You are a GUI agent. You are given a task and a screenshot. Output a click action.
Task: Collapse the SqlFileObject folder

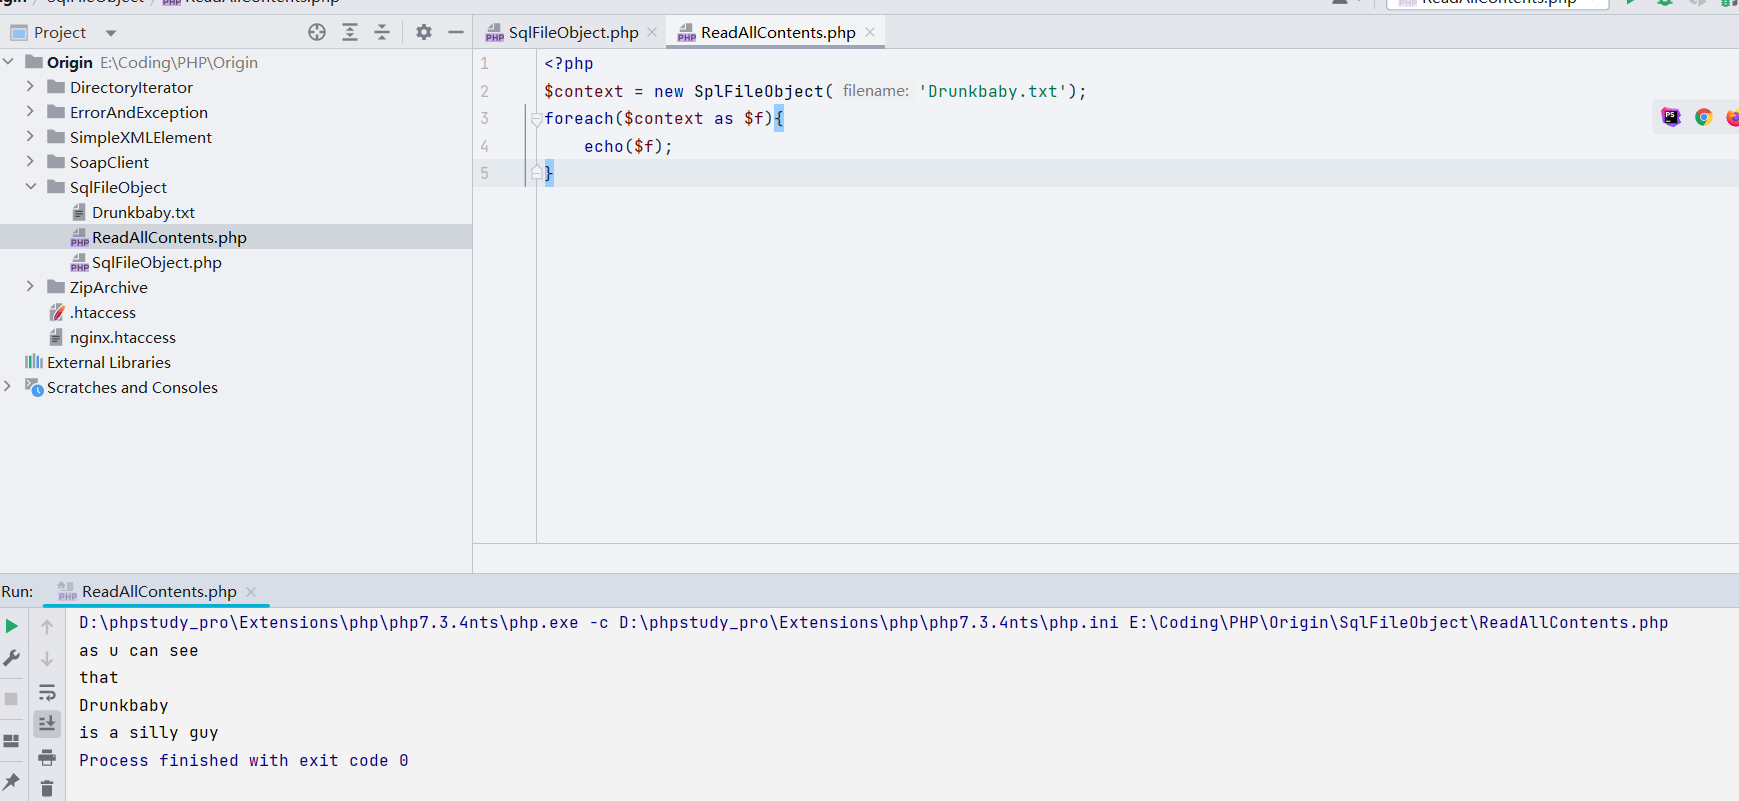click(30, 187)
